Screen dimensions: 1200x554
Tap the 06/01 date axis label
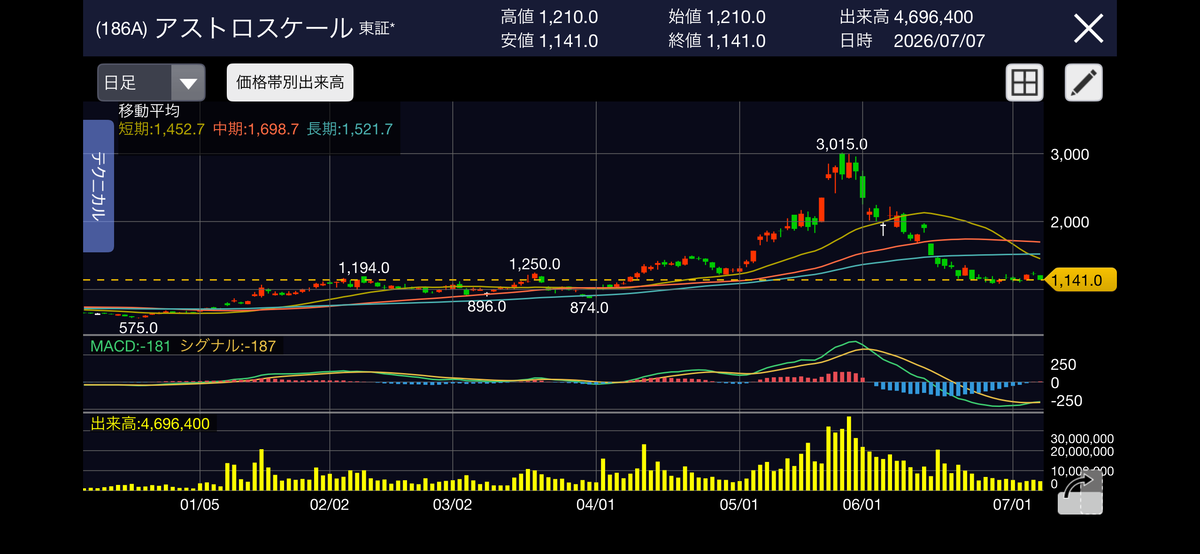click(x=863, y=506)
